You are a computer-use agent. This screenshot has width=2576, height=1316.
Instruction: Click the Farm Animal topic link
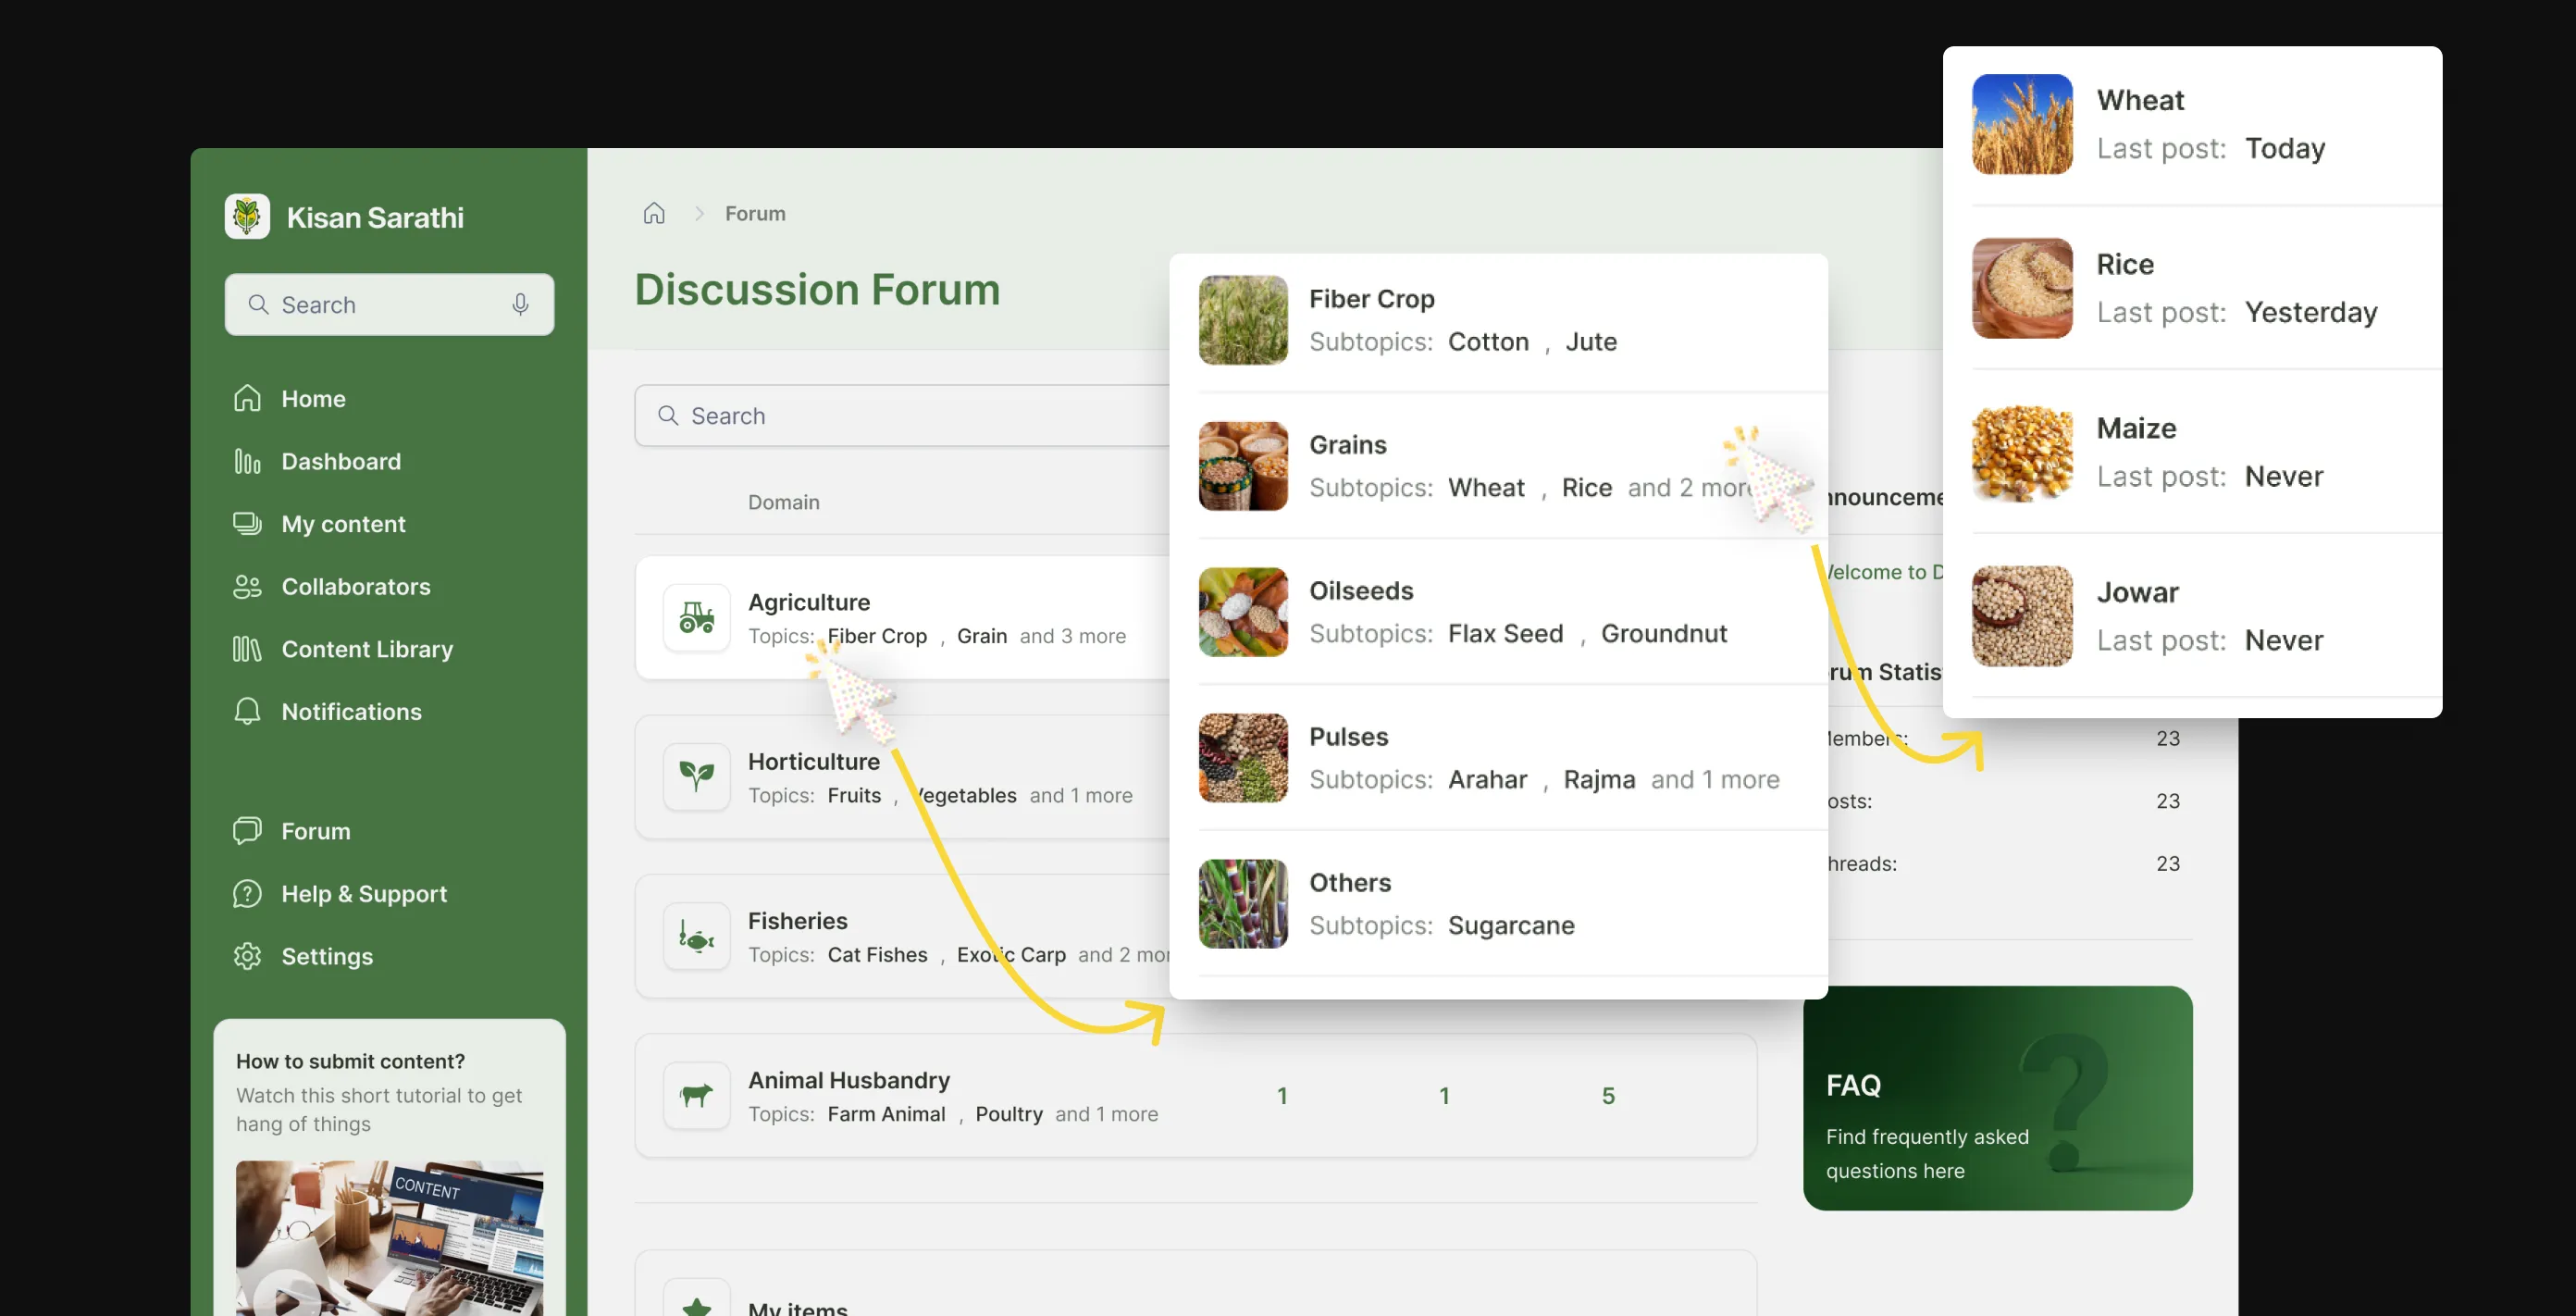pyautogui.click(x=886, y=1114)
